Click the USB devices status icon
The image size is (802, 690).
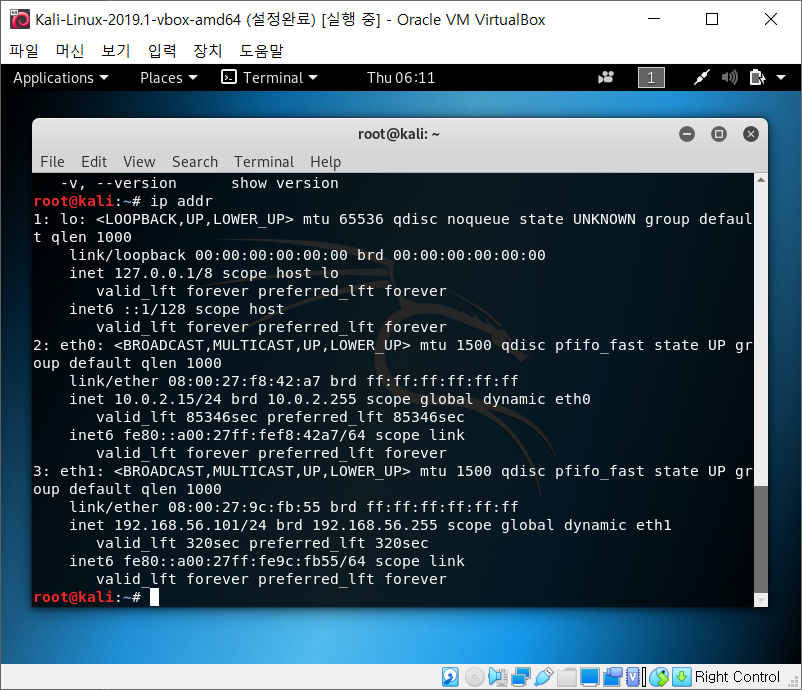point(544,677)
